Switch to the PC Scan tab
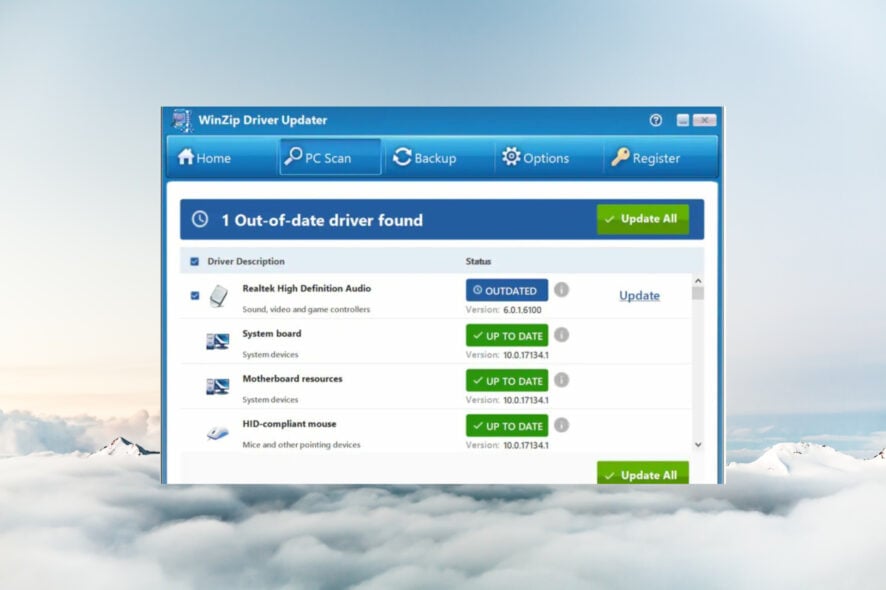886x590 pixels. [330, 157]
